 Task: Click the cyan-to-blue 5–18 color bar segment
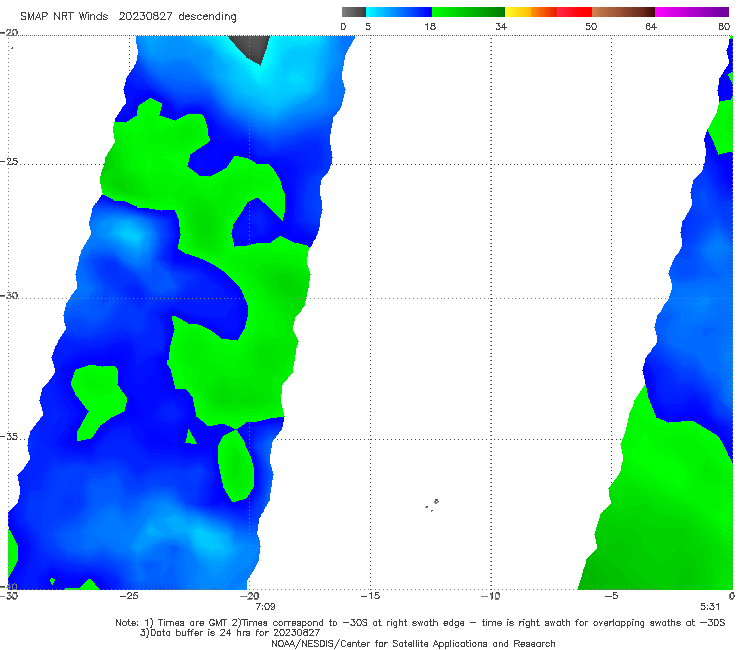tap(399, 12)
